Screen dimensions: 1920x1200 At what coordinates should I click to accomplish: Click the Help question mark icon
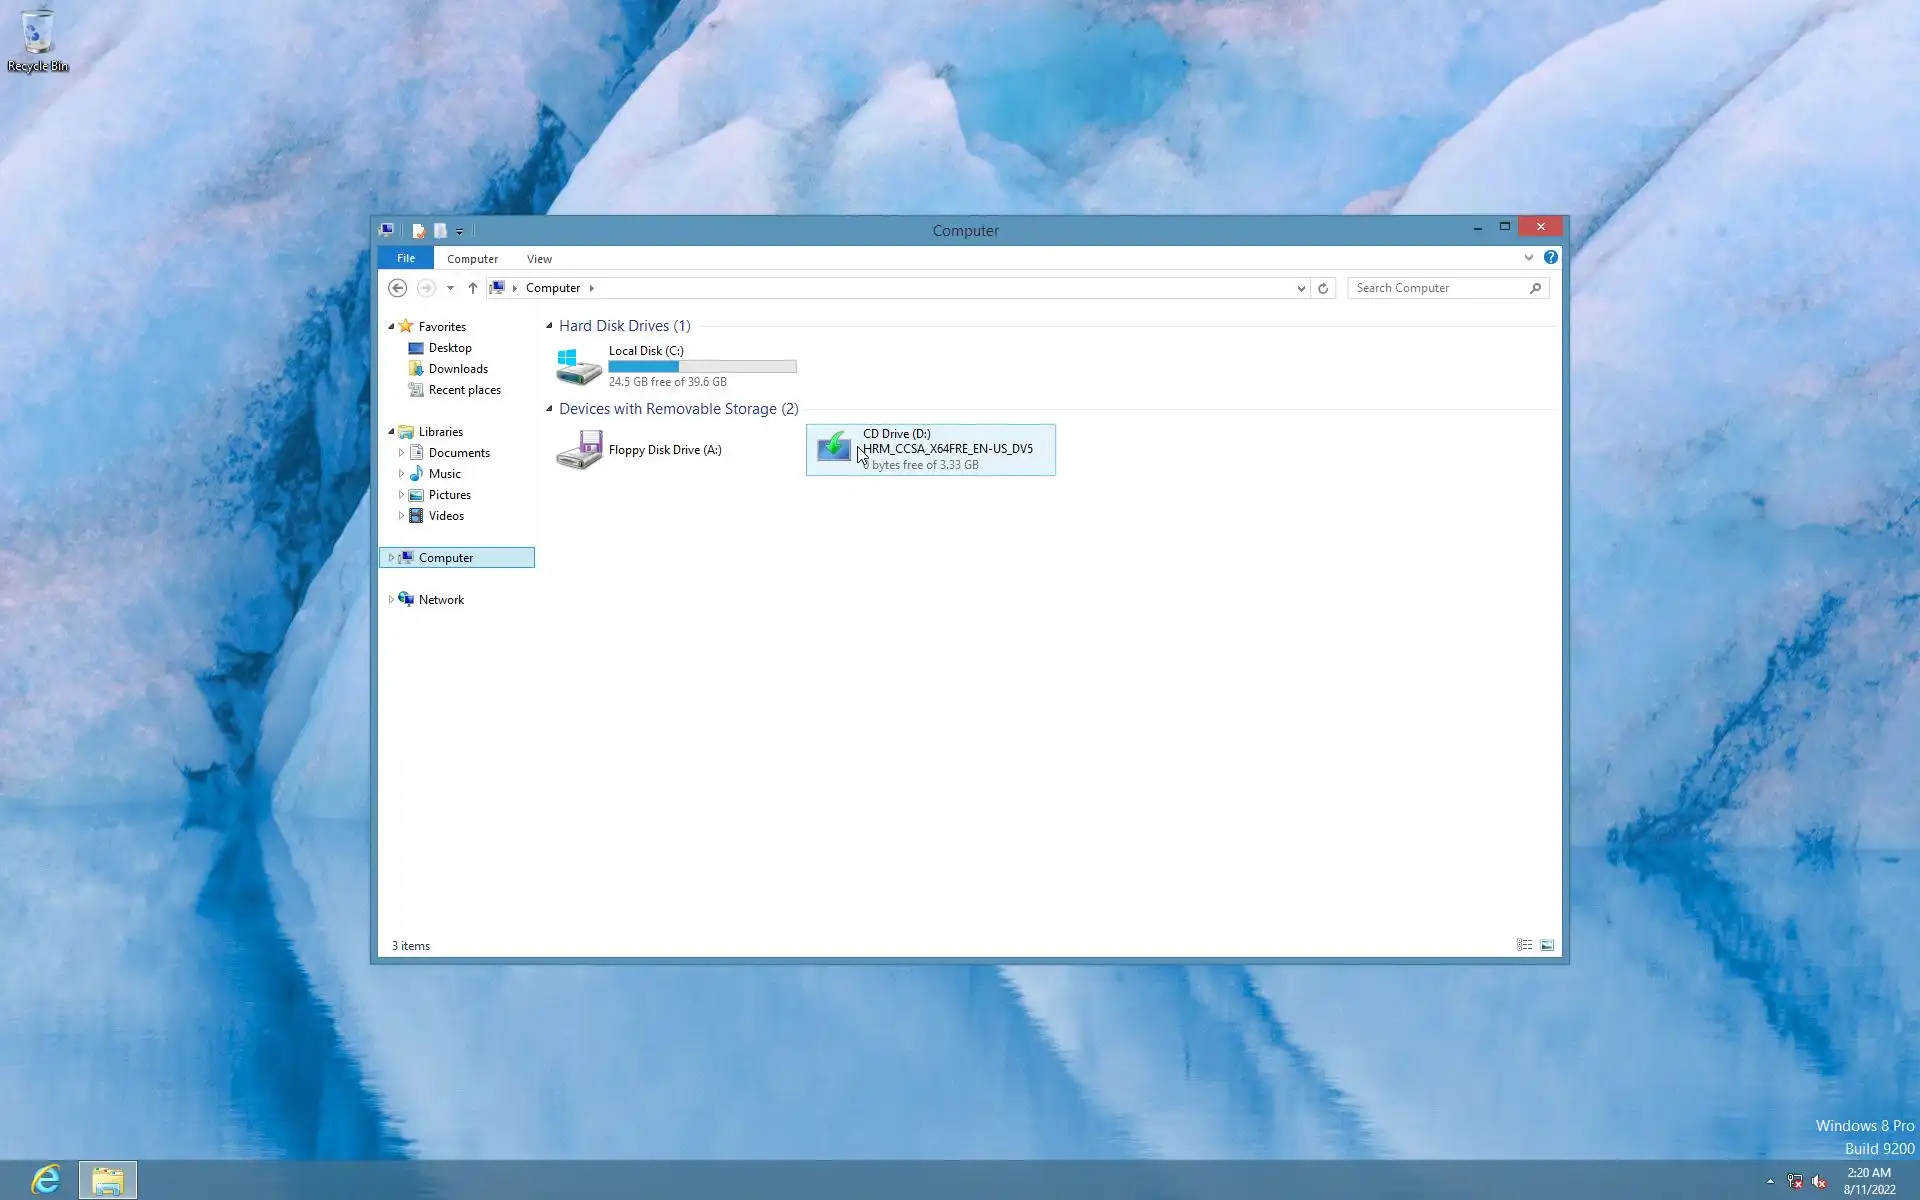tap(1550, 258)
